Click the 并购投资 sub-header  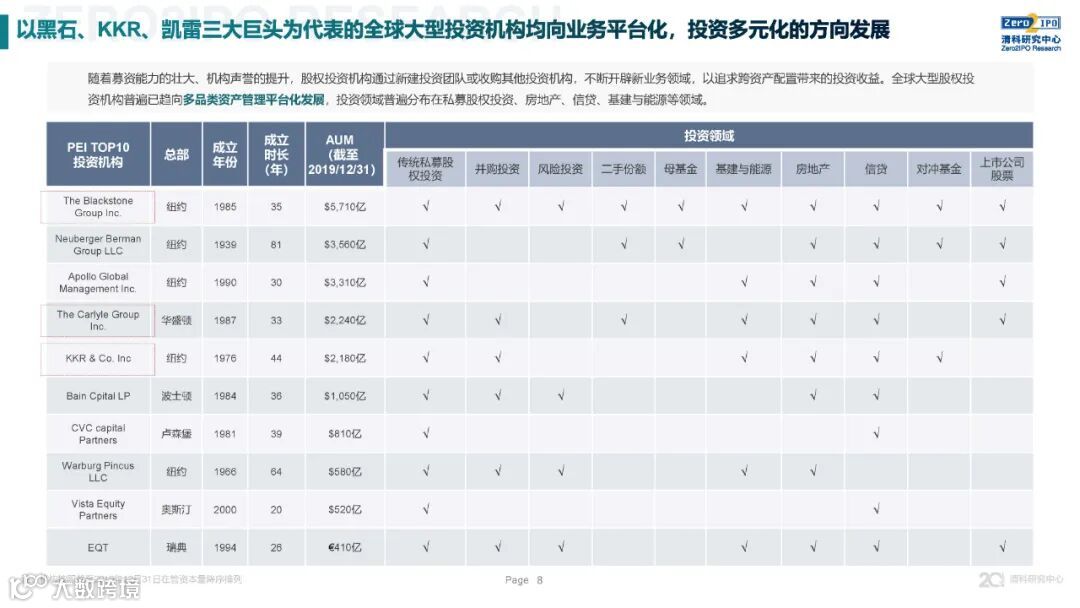pos(497,169)
